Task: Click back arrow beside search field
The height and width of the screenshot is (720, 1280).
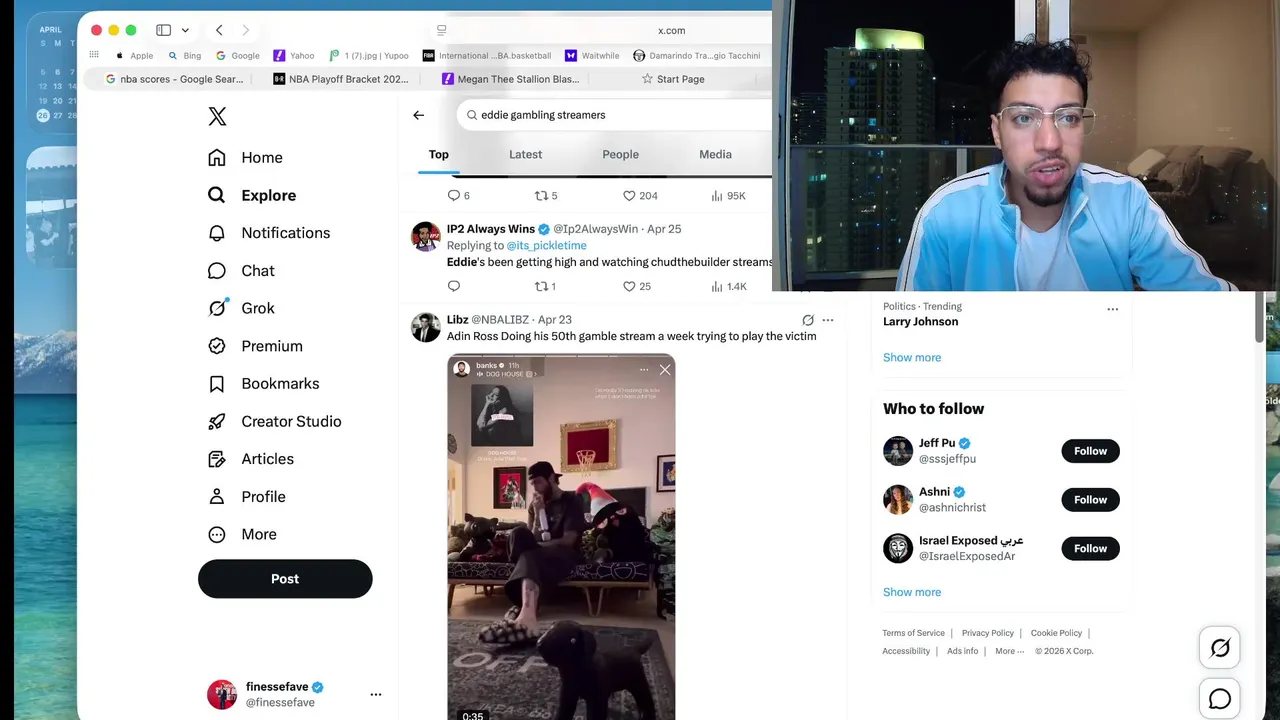Action: coord(419,115)
